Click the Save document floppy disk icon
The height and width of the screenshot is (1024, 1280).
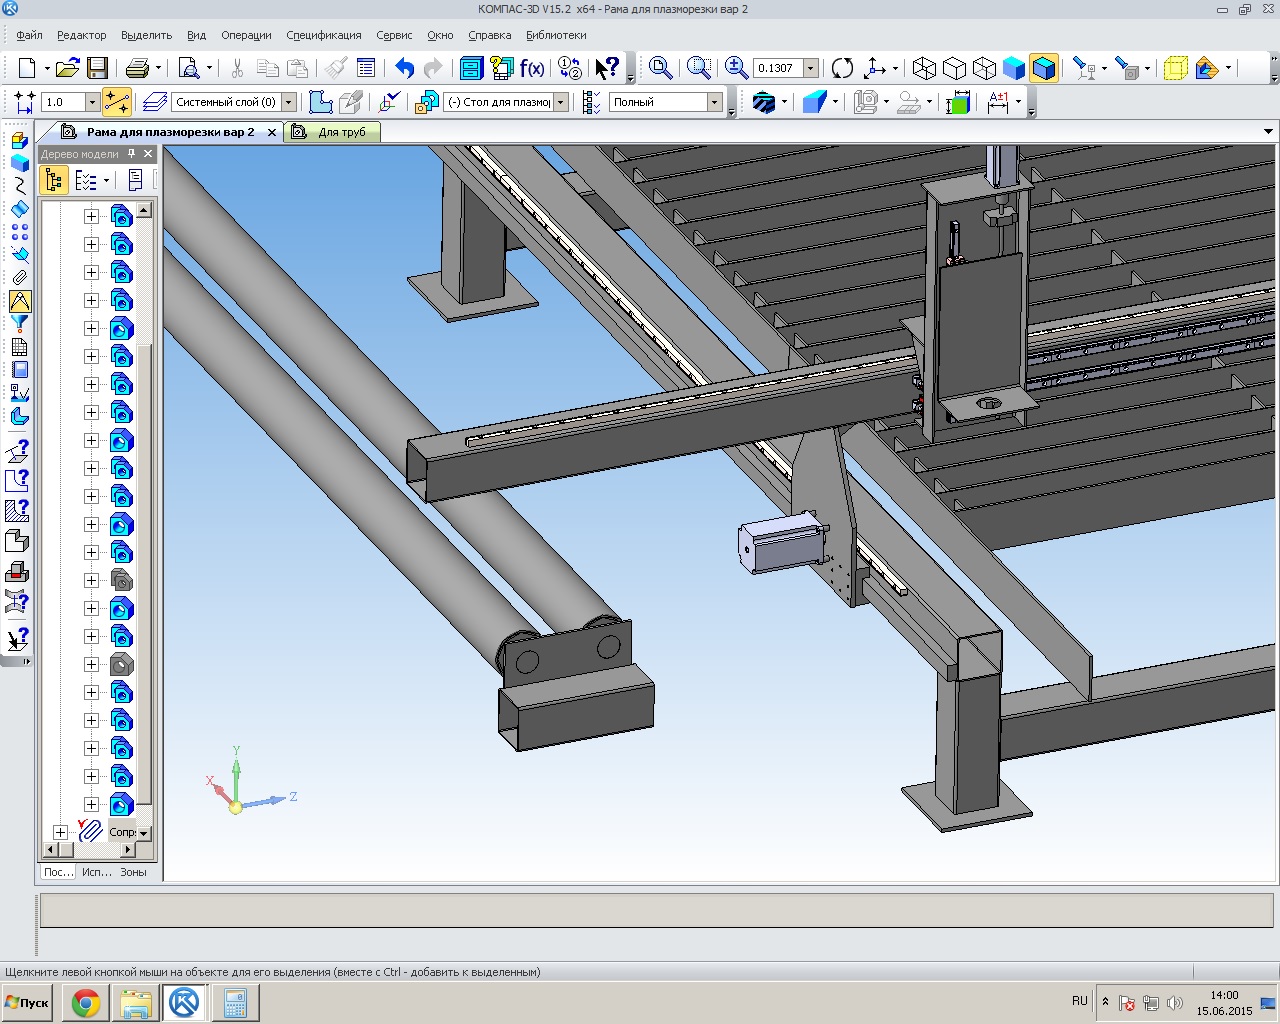pos(97,68)
